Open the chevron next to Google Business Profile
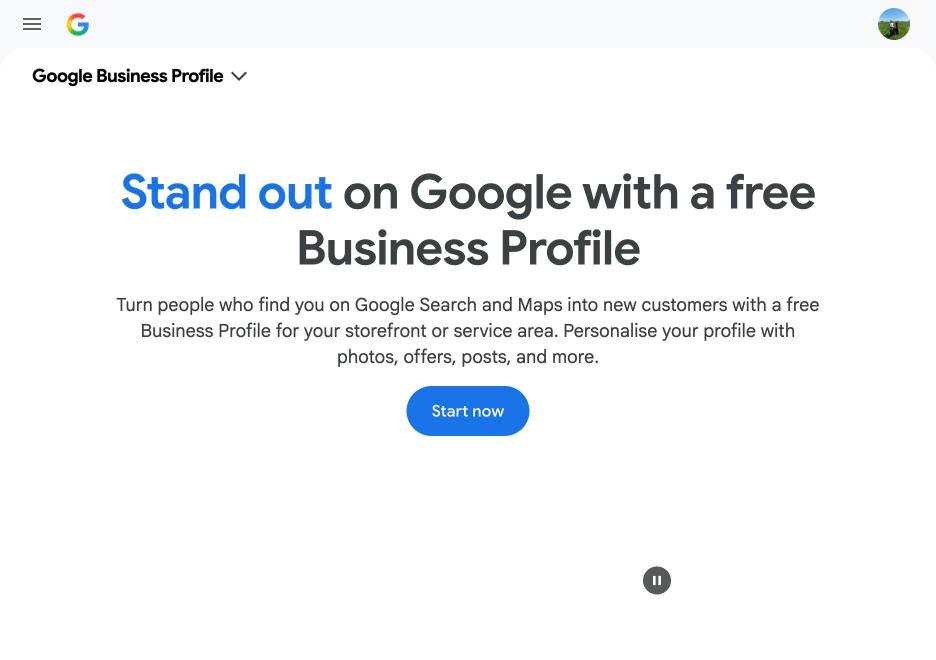The width and height of the screenshot is (936, 660). pyautogui.click(x=239, y=76)
